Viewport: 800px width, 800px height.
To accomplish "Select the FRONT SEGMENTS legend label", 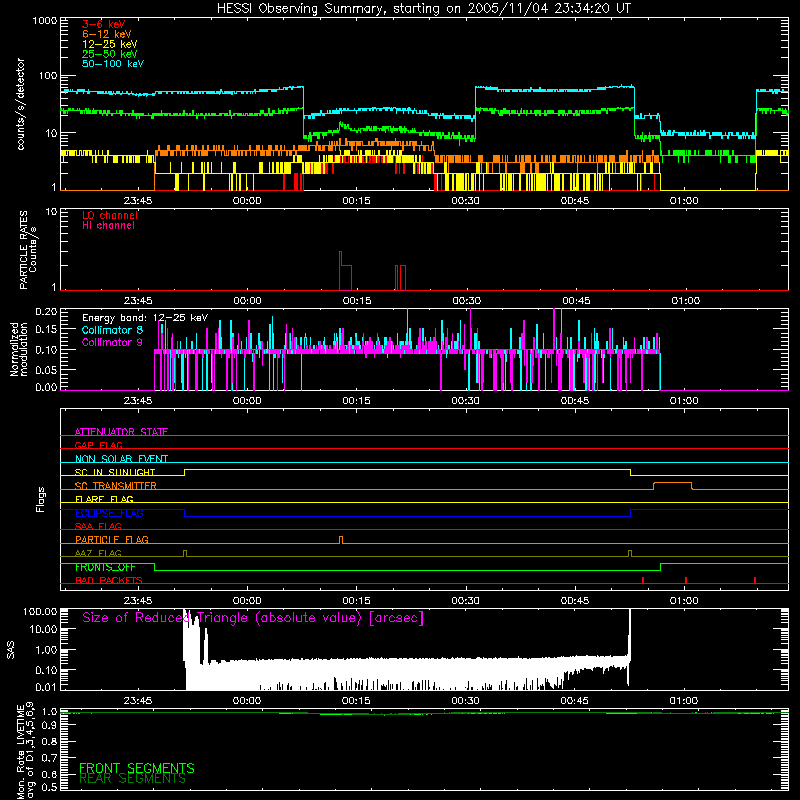I will click(136, 768).
